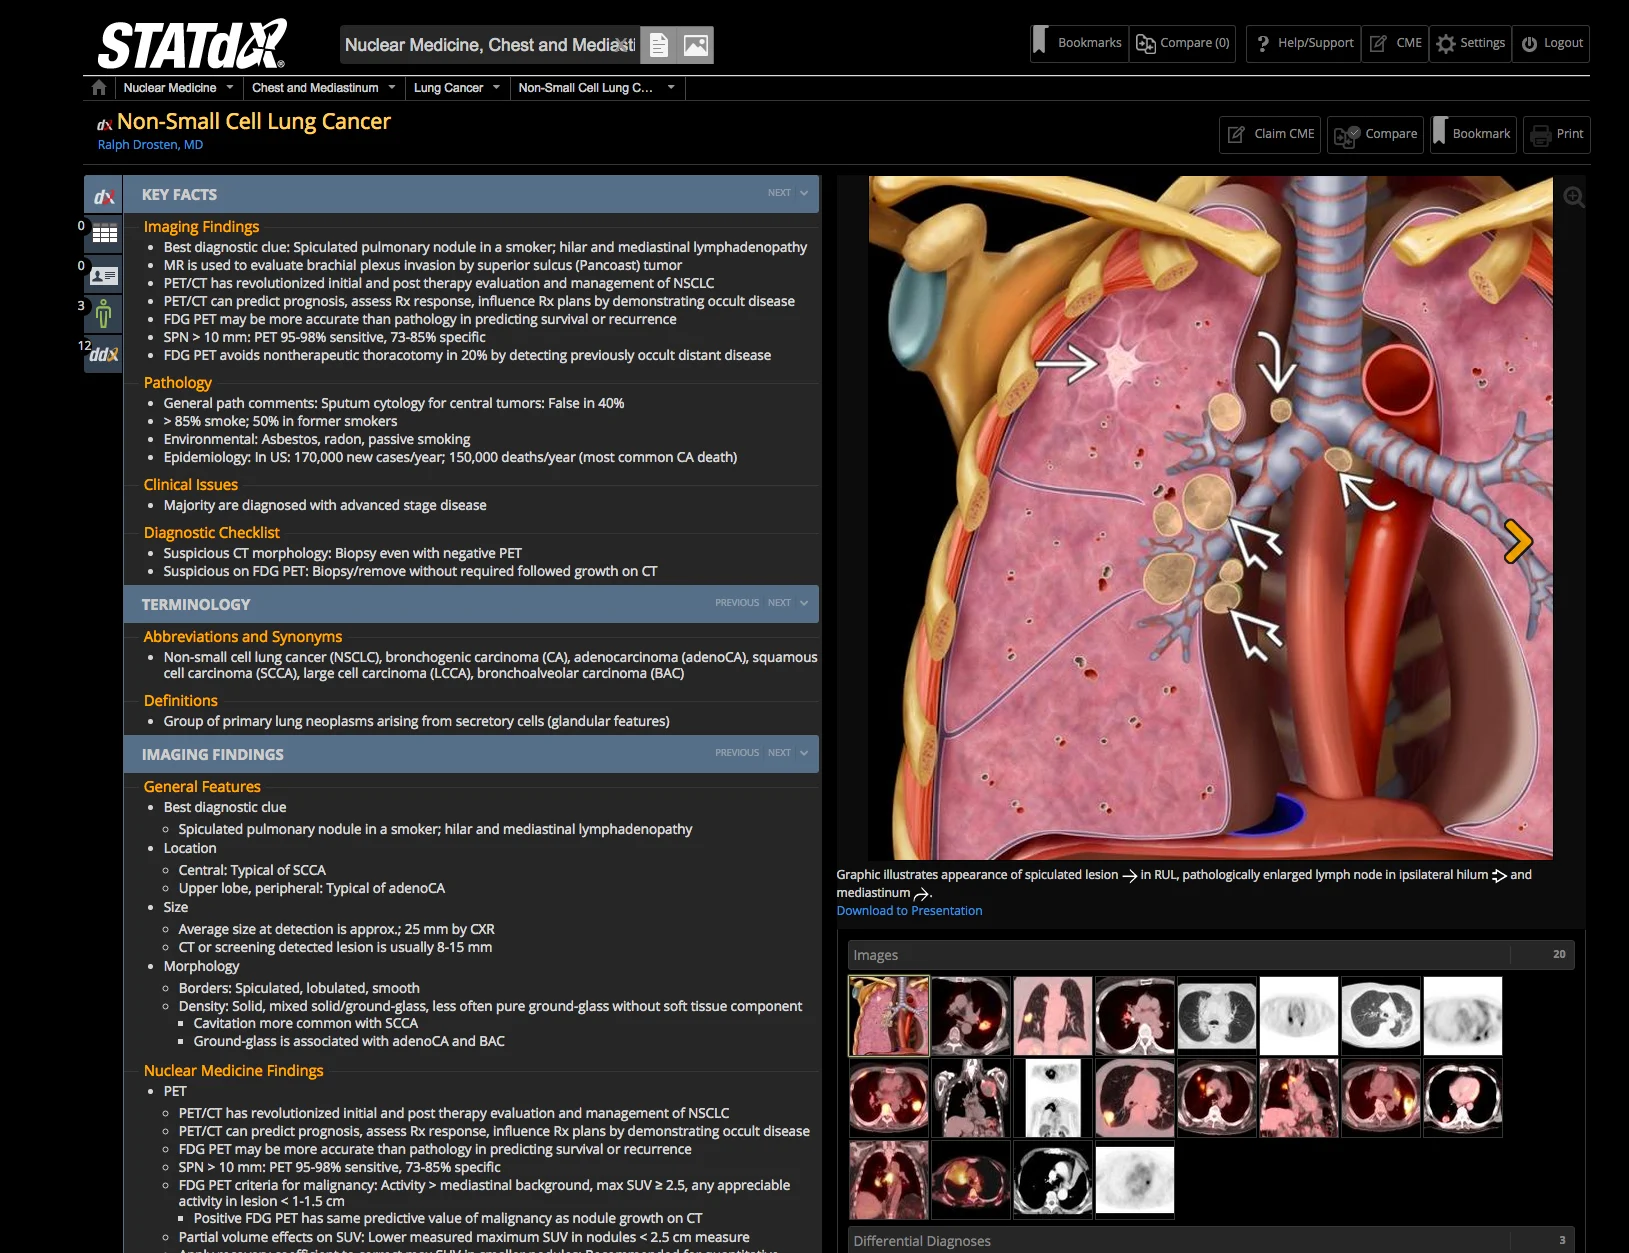This screenshot has height=1253, width=1629.
Task: Open the anatomy figure sidebar icon
Action: [104, 315]
